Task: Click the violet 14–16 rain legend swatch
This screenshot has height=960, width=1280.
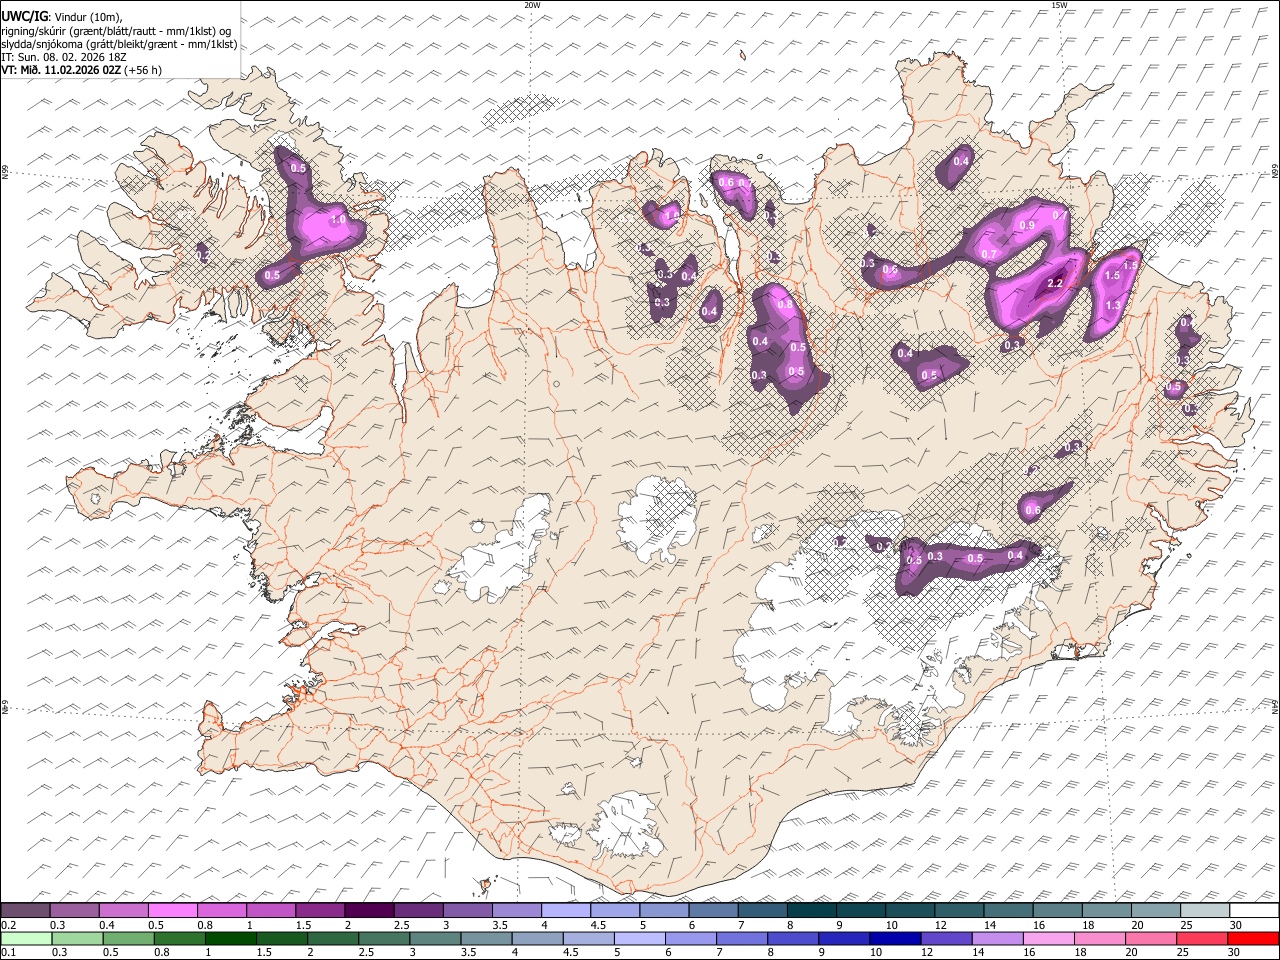Action: tap(996, 938)
